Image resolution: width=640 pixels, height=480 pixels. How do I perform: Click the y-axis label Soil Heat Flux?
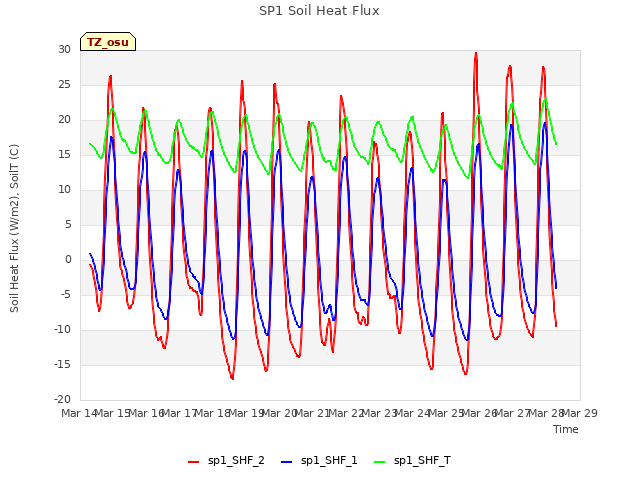[14, 228]
